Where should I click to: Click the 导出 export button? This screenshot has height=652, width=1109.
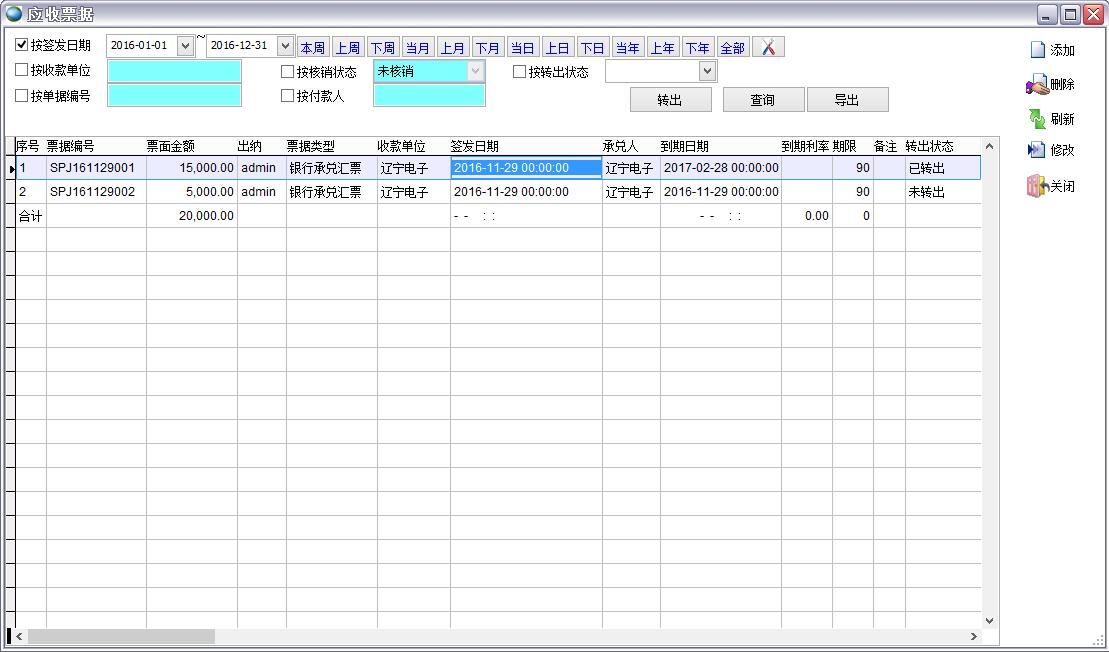[x=847, y=100]
